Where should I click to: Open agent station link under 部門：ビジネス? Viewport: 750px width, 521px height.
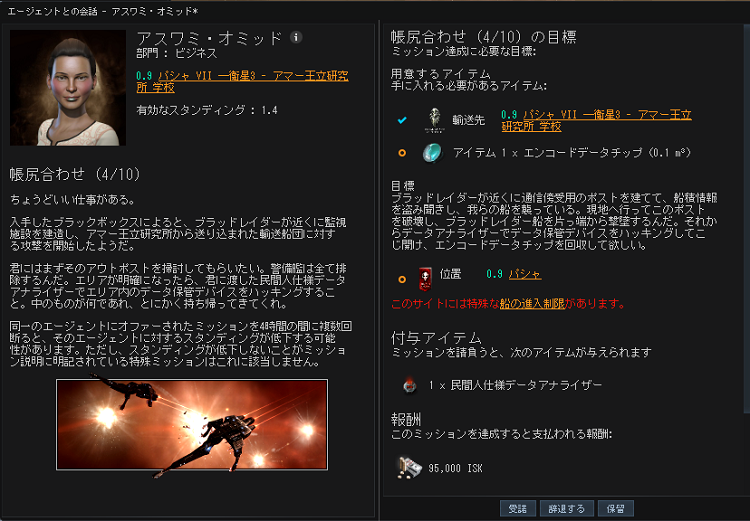[x=242, y=82]
